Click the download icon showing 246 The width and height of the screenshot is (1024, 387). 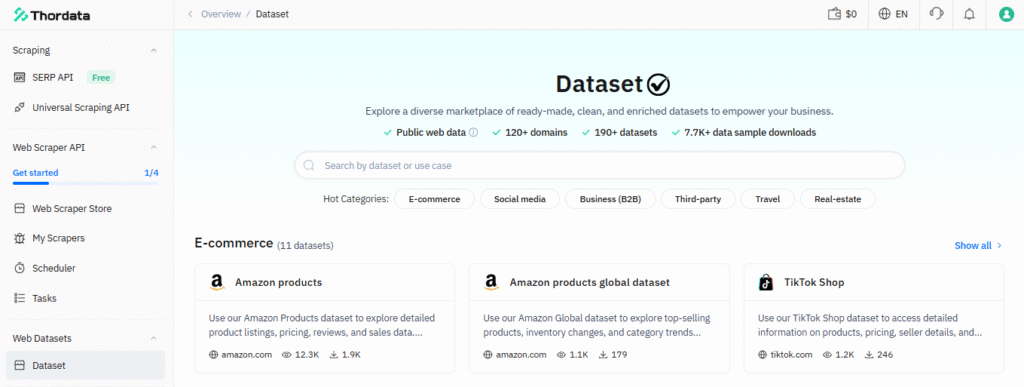coord(869,355)
